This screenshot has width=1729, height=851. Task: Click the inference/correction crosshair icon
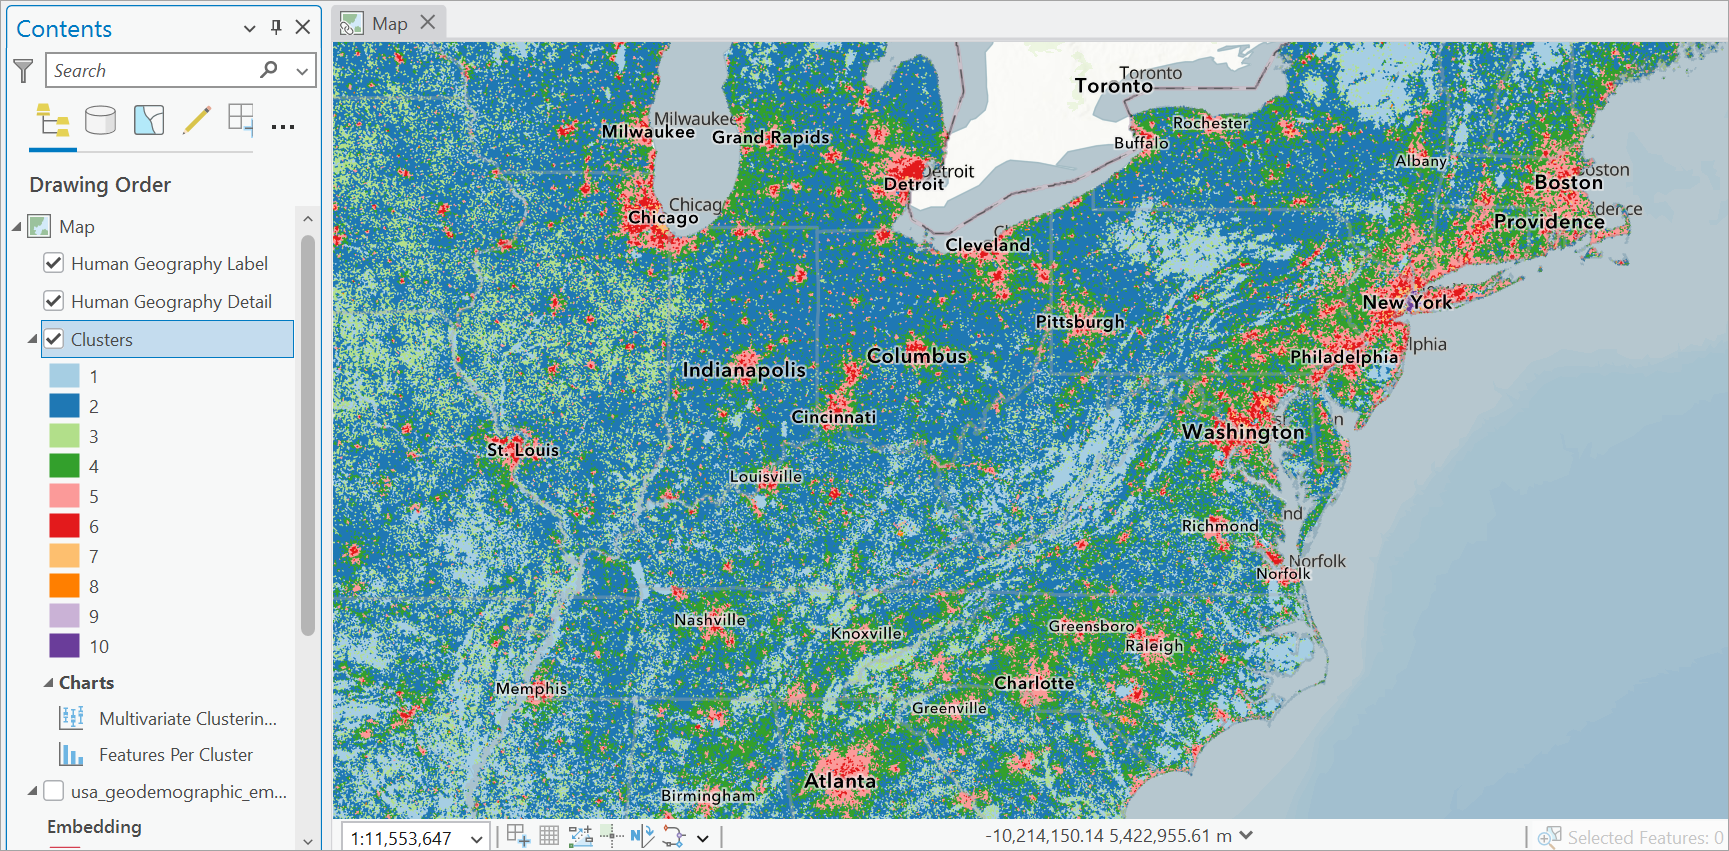[611, 836]
